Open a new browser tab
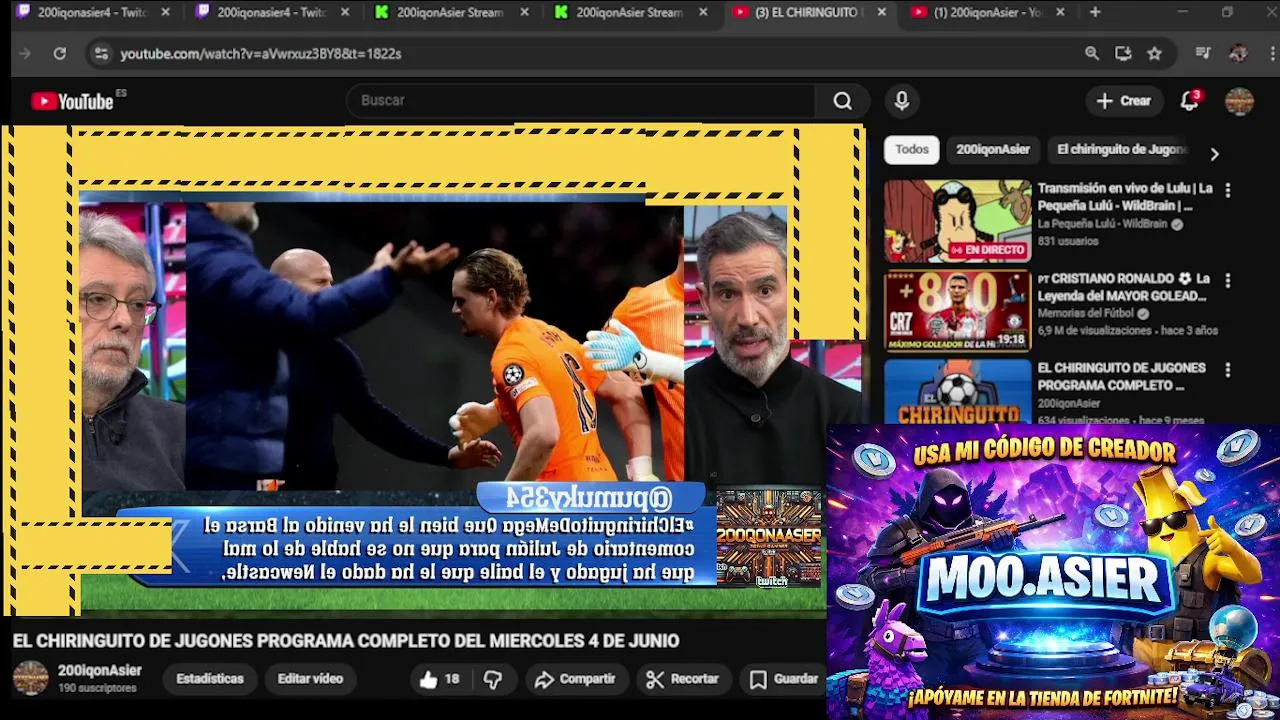The width and height of the screenshot is (1280, 720). tap(1095, 13)
